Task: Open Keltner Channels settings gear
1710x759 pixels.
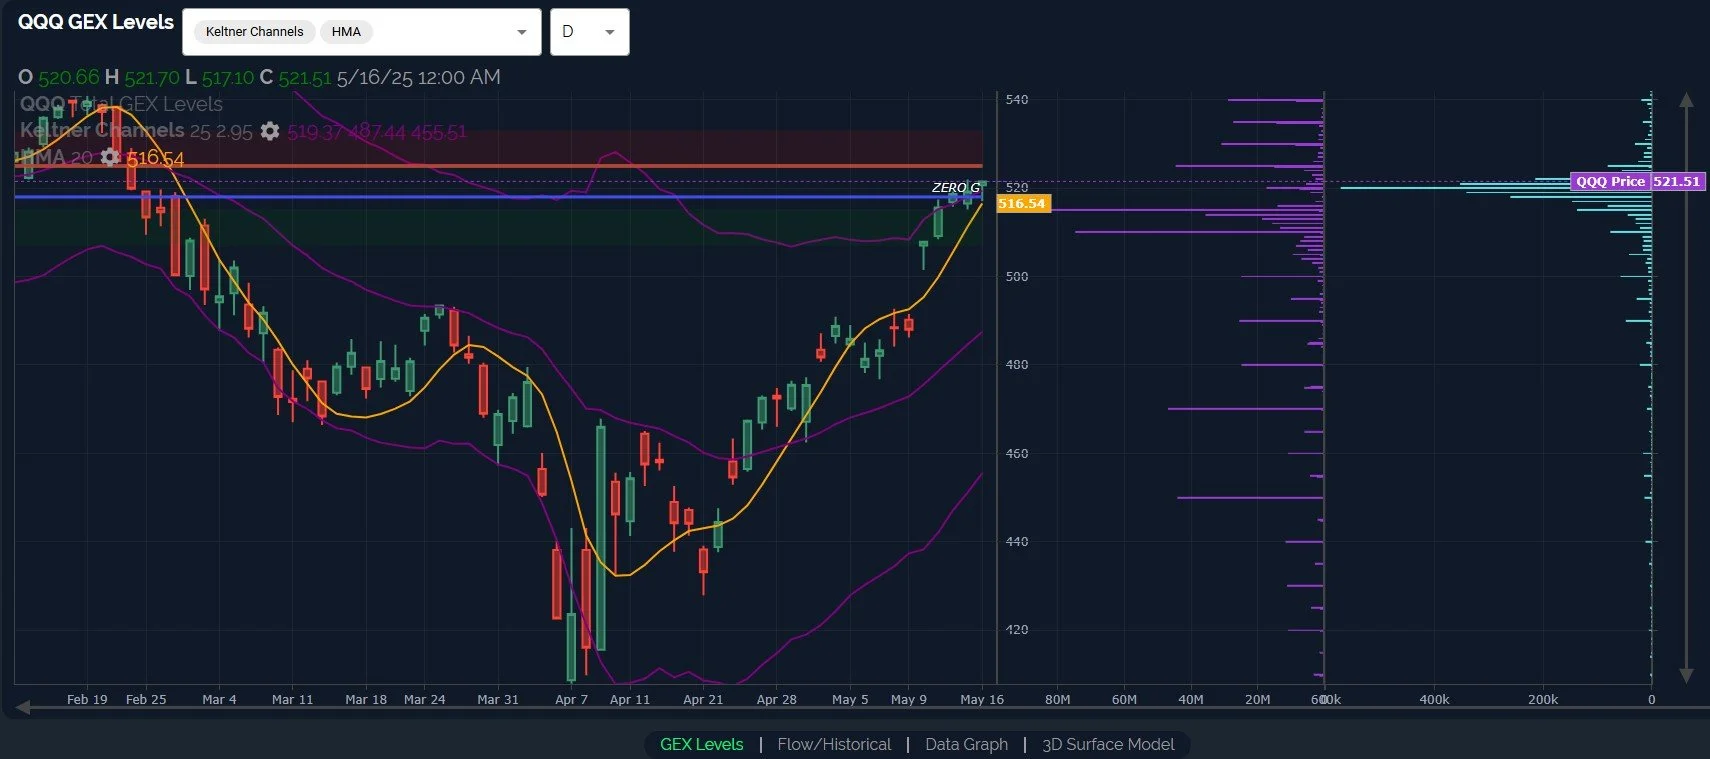Action: 270,131
